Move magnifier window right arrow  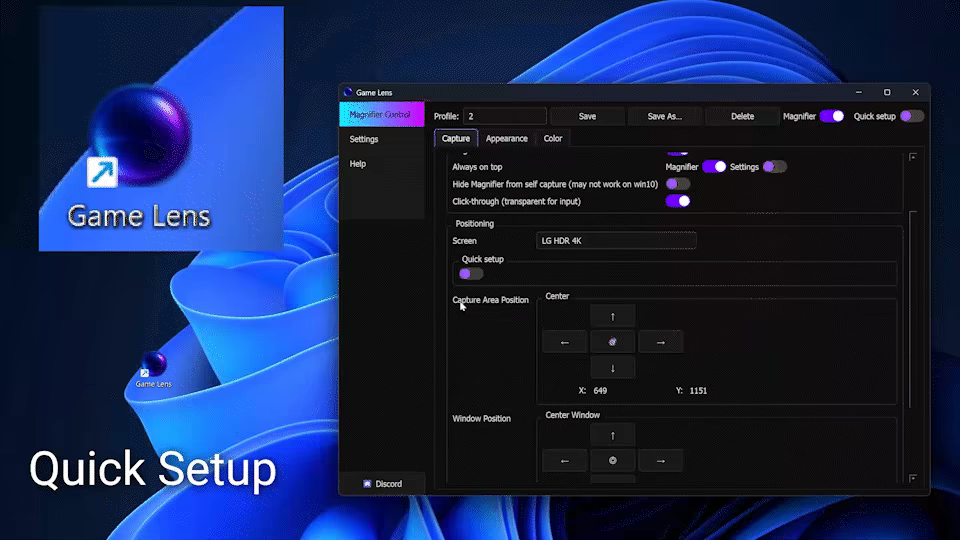(x=661, y=460)
